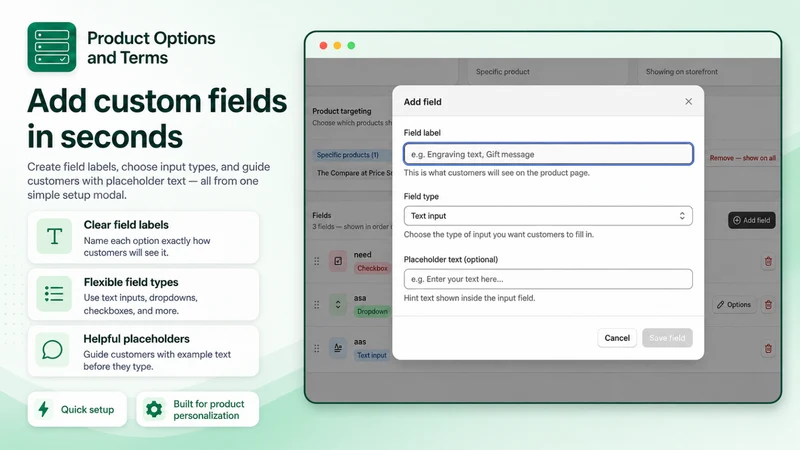Click the T icon of Clear field labels

point(54,237)
